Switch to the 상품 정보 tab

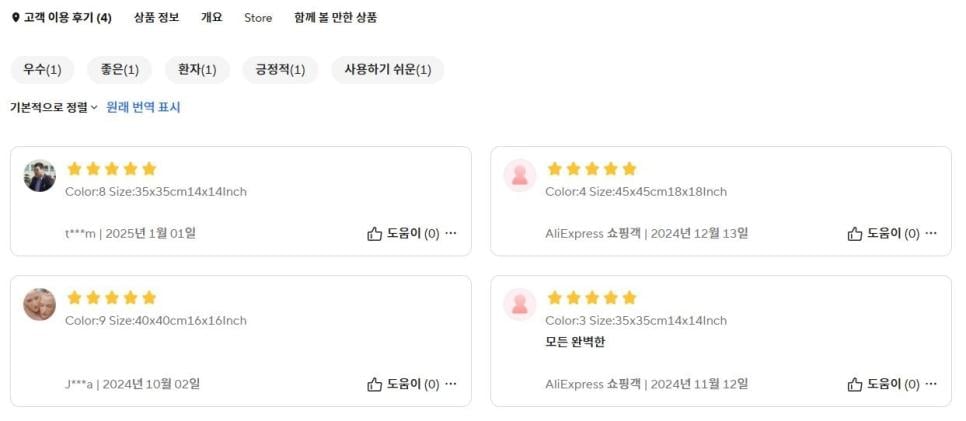[x=157, y=18]
